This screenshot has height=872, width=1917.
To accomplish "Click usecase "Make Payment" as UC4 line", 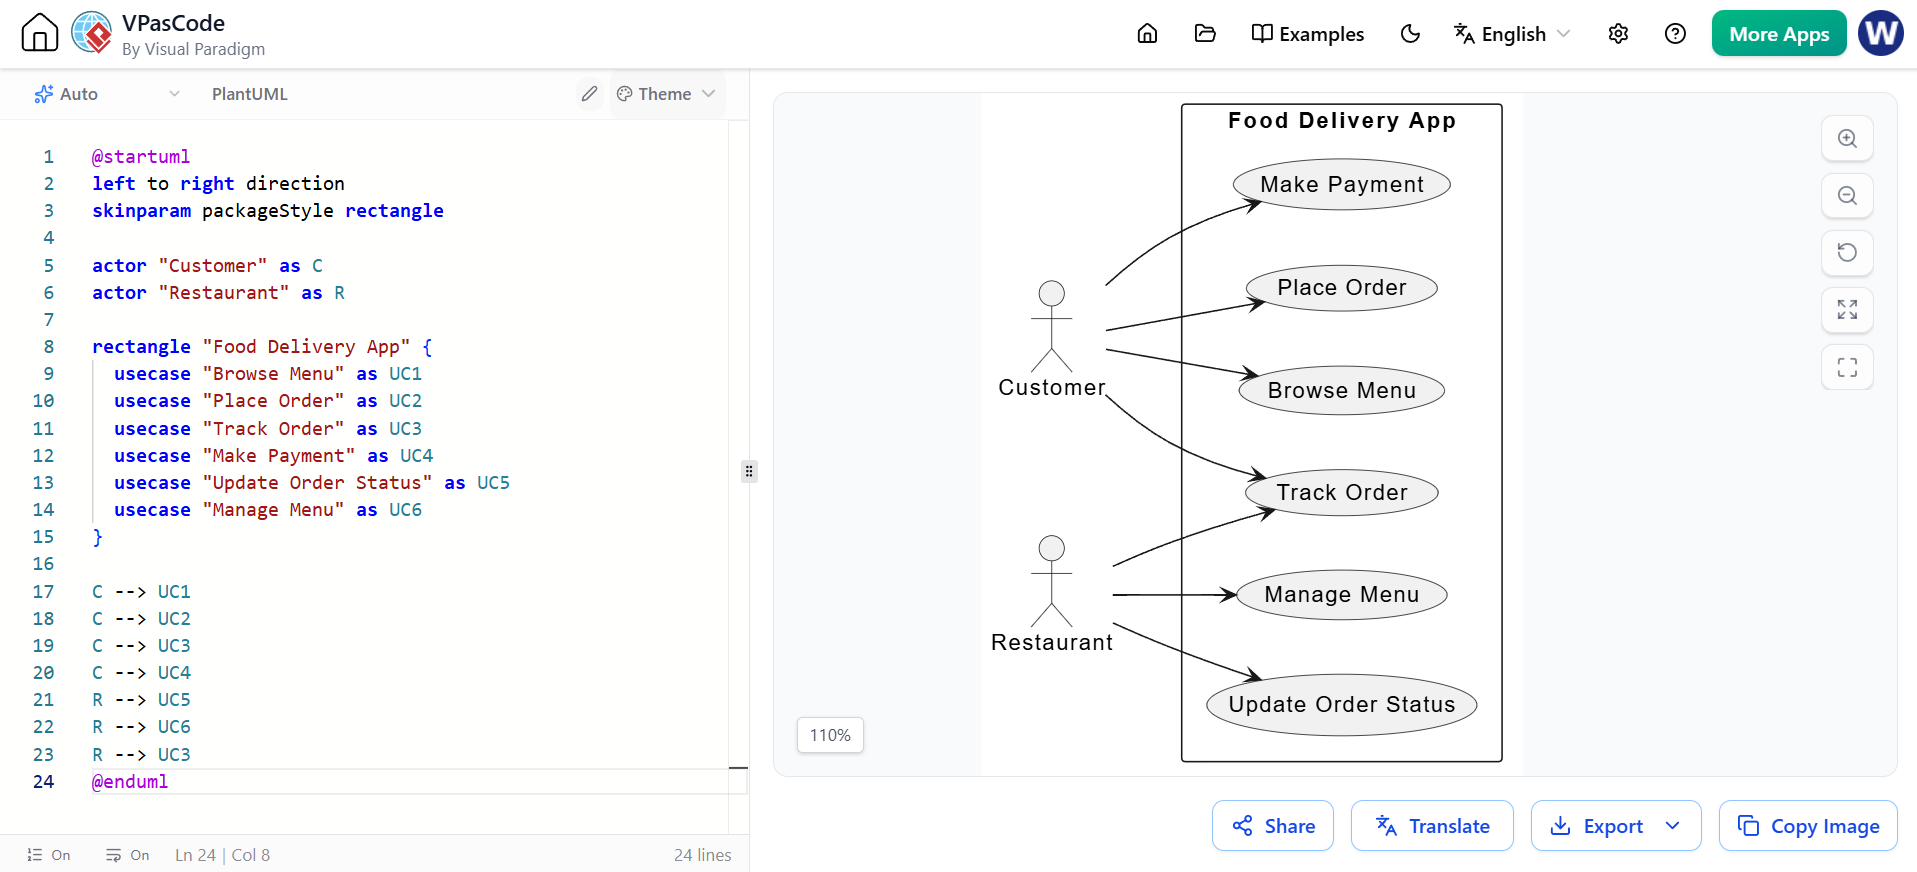I will coord(273,455).
